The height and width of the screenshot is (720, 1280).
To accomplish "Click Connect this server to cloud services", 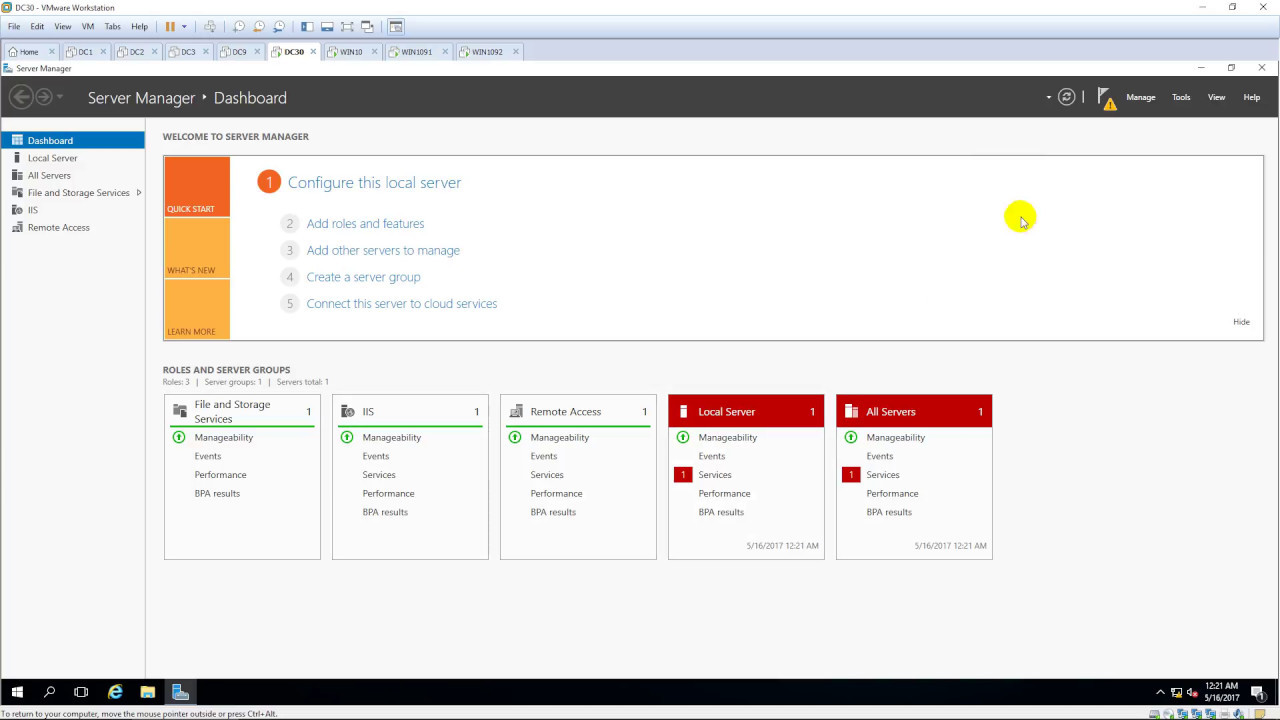I will [401, 303].
